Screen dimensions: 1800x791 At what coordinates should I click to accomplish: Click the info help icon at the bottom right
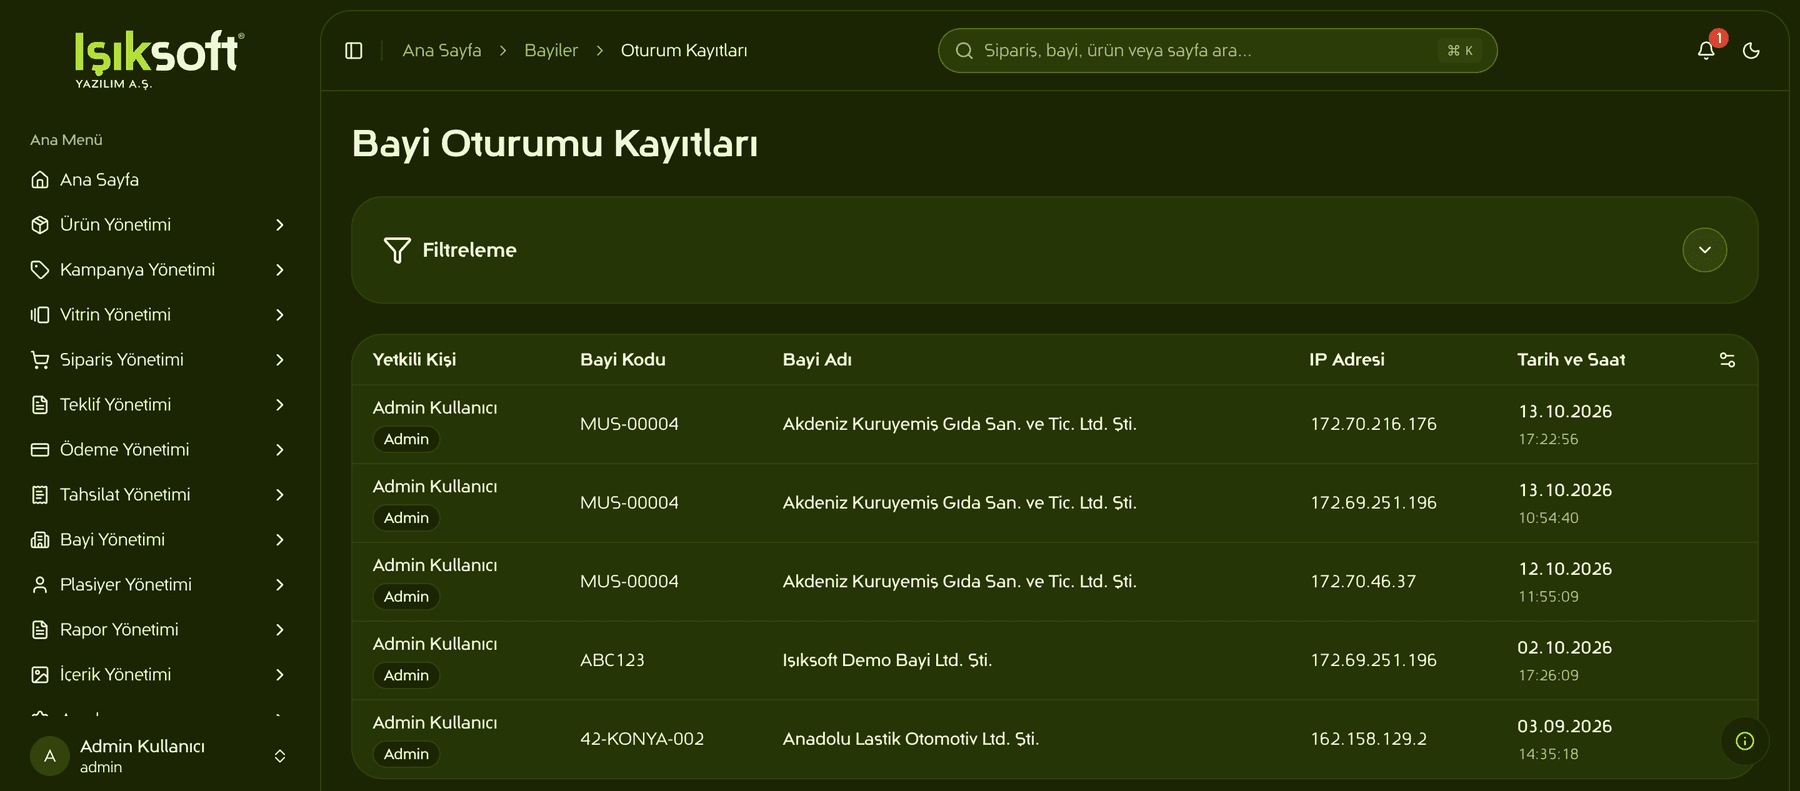point(1745,741)
